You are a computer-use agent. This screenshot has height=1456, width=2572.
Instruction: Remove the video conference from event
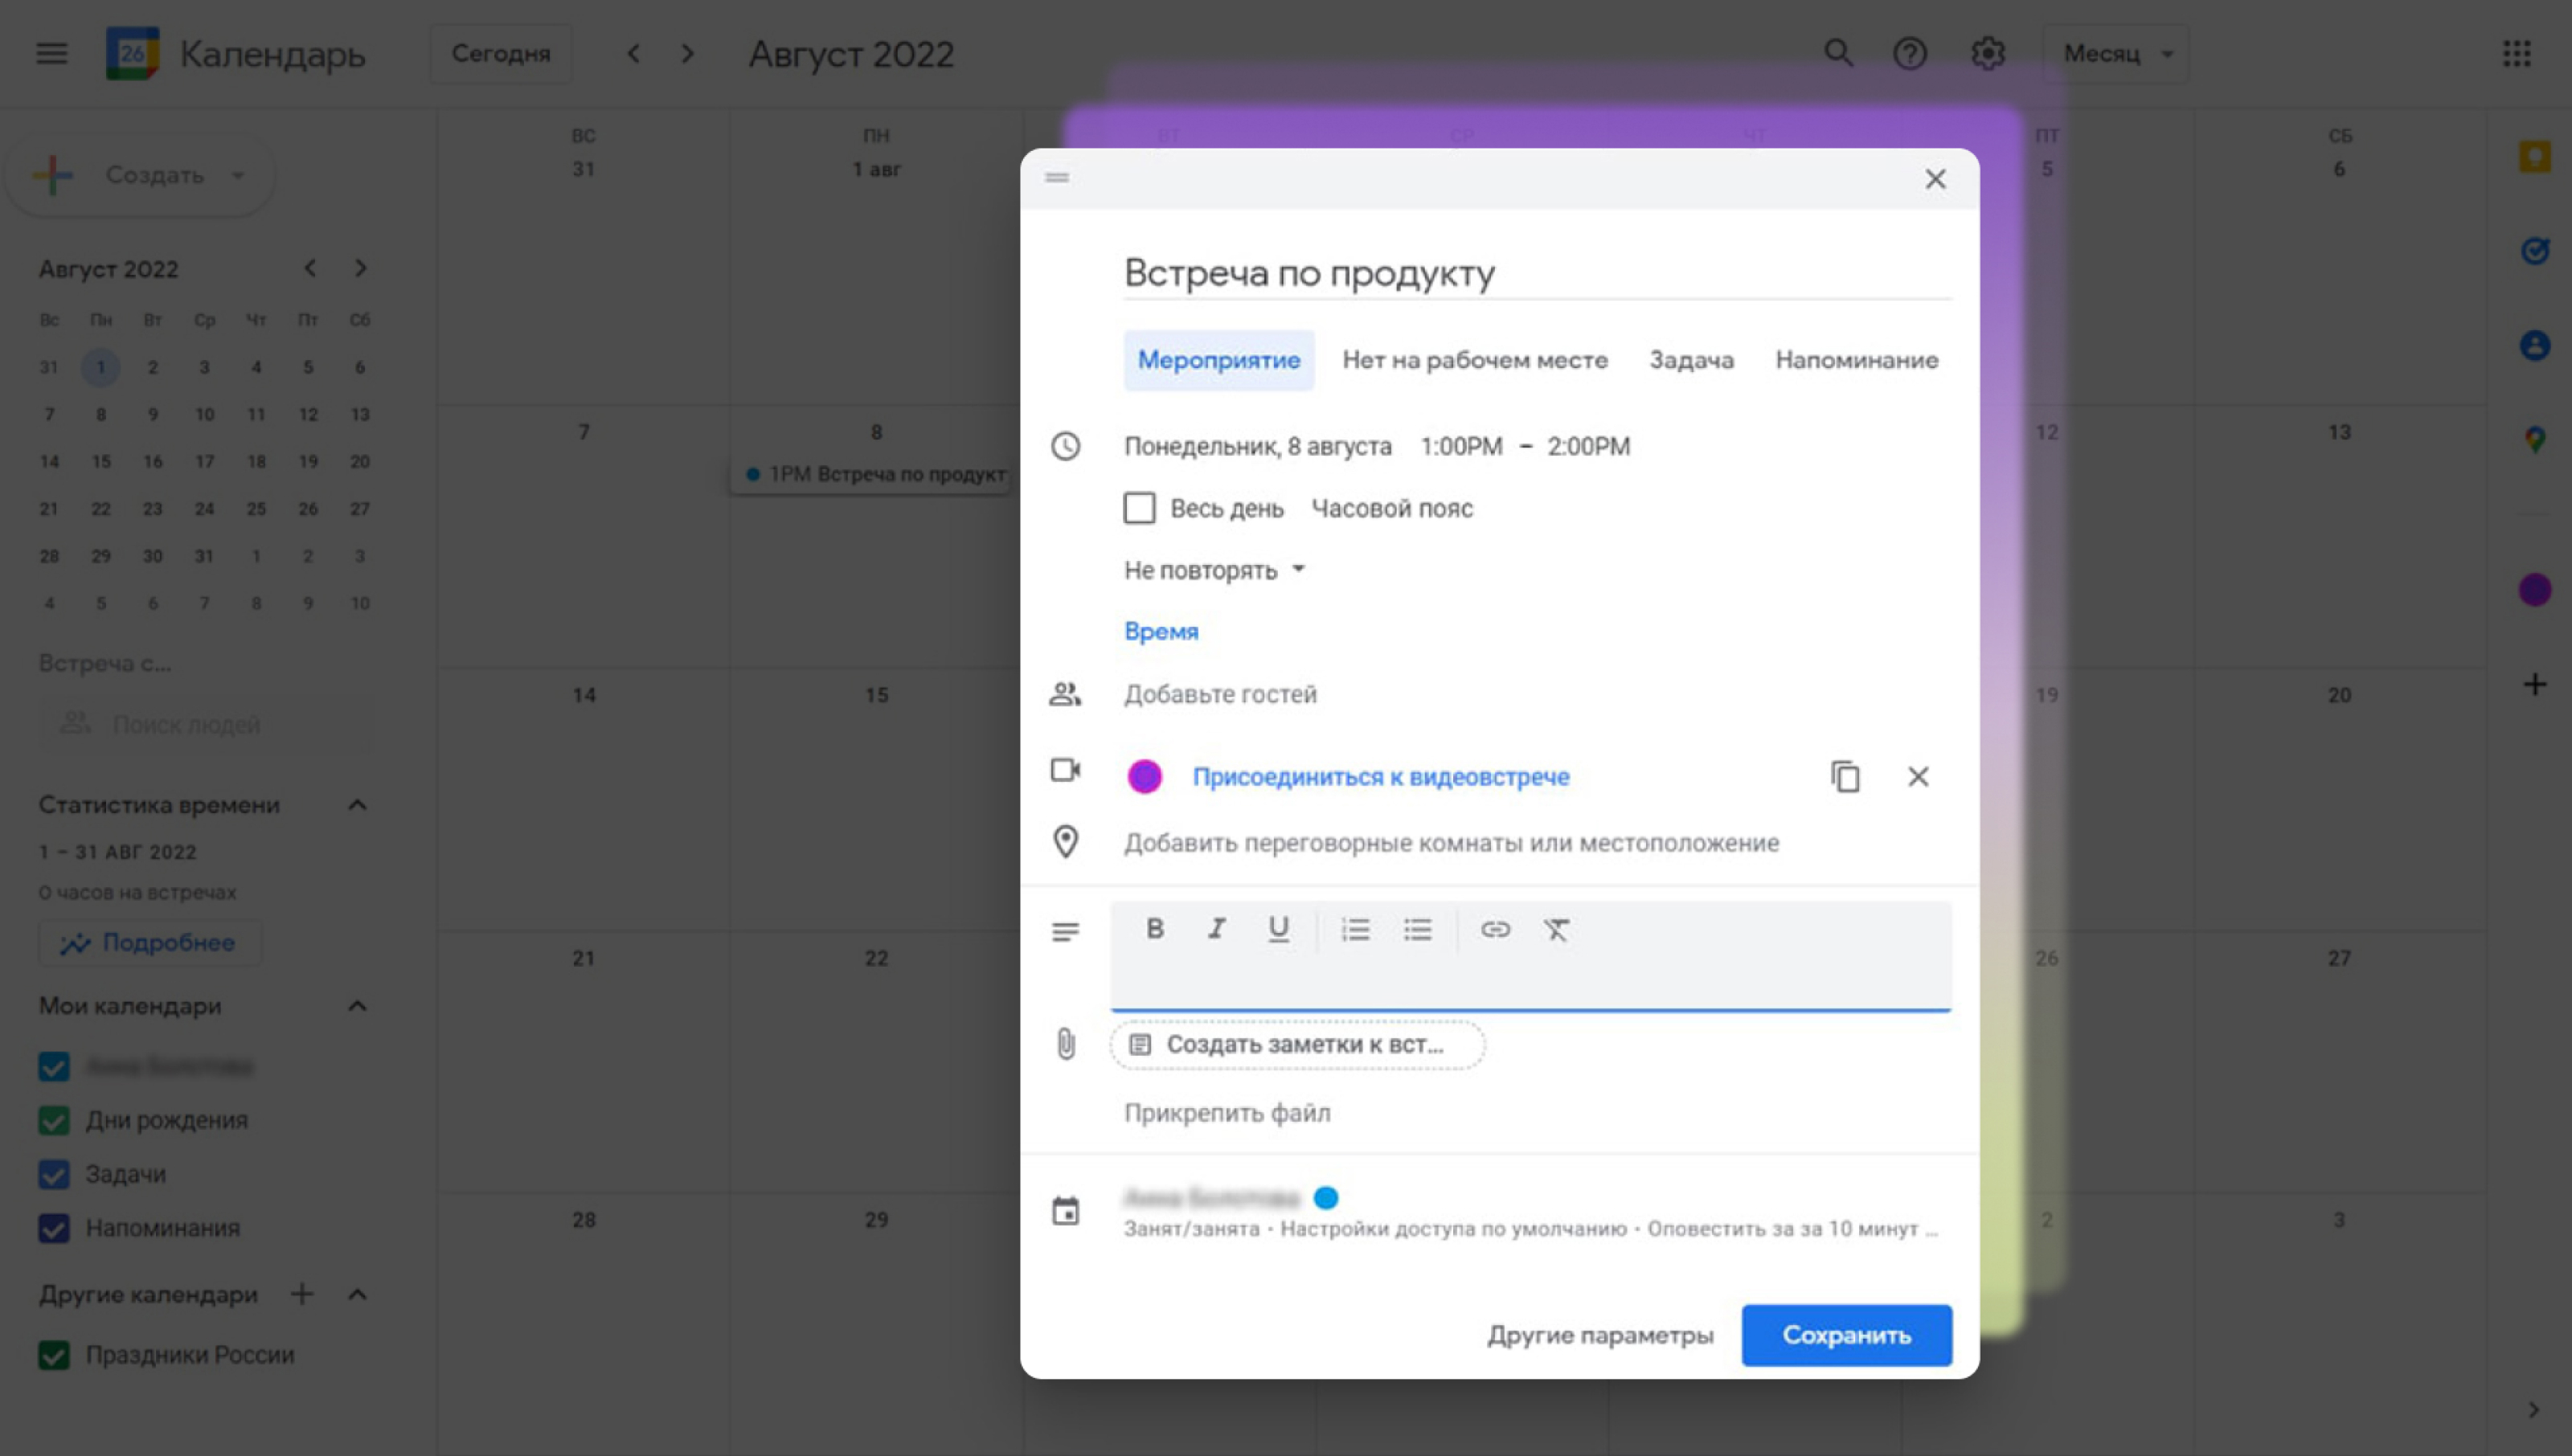pyautogui.click(x=1917, y=777)
